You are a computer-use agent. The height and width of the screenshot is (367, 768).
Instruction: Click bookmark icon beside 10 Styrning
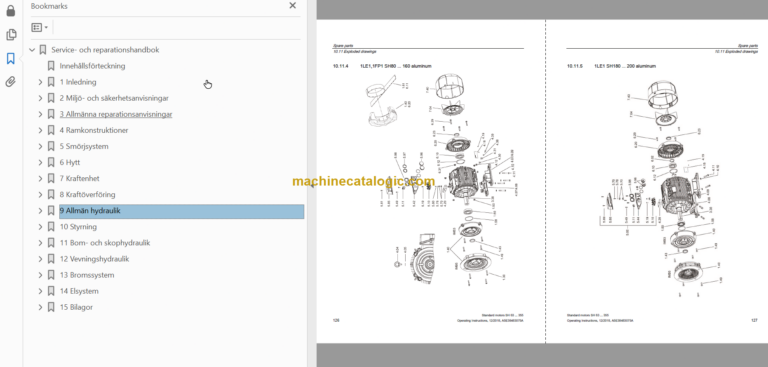point(51,227)
